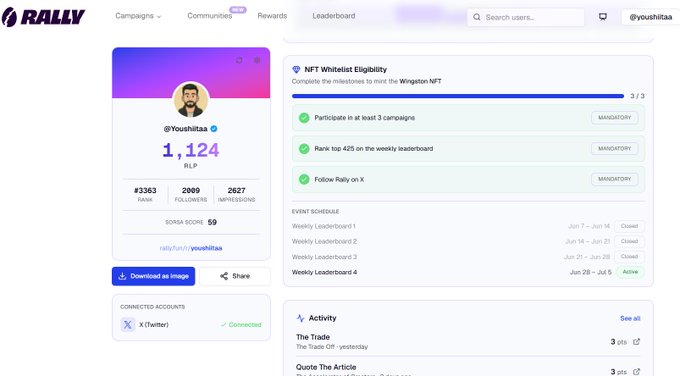Click Closed badge for Weekly Leaderboard 1

pos(629,226)
